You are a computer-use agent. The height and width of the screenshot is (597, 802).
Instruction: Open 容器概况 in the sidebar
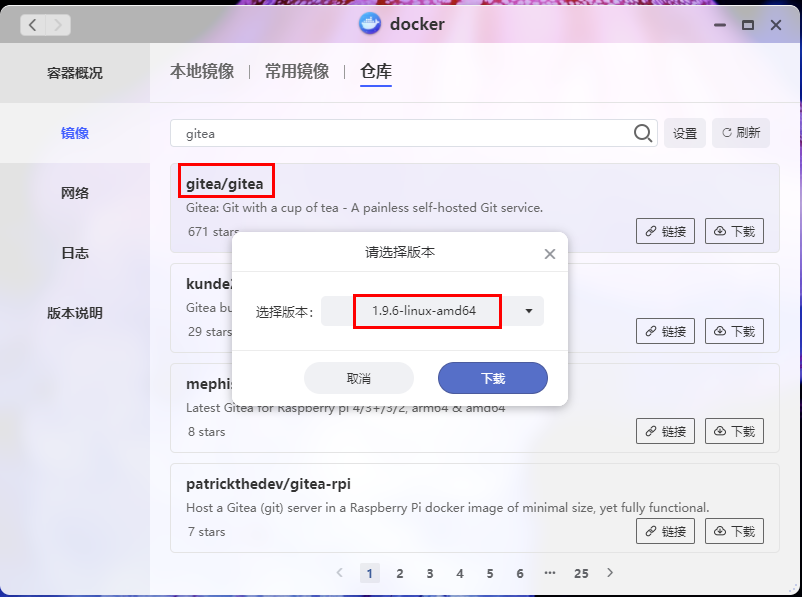75,73
